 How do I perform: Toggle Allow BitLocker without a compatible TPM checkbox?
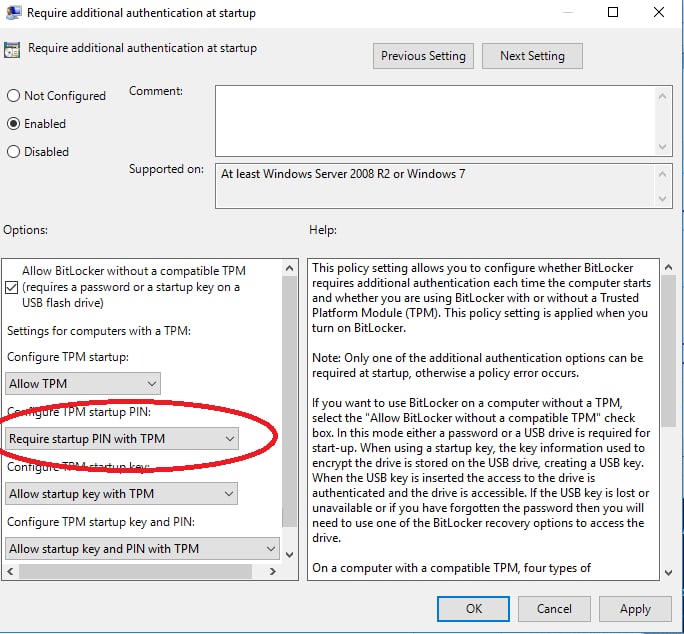click(11, 288)
